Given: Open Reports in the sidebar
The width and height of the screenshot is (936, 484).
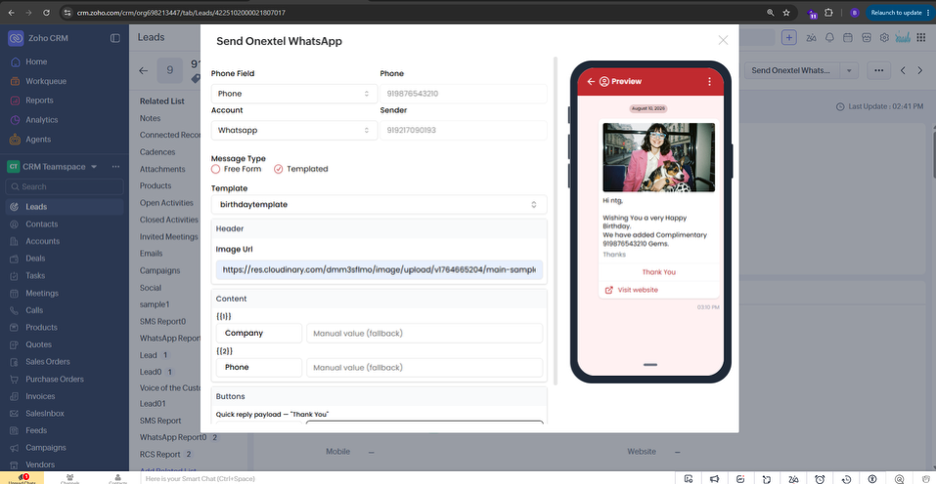Looking at the screenshot, I should [x=39, y=100].
